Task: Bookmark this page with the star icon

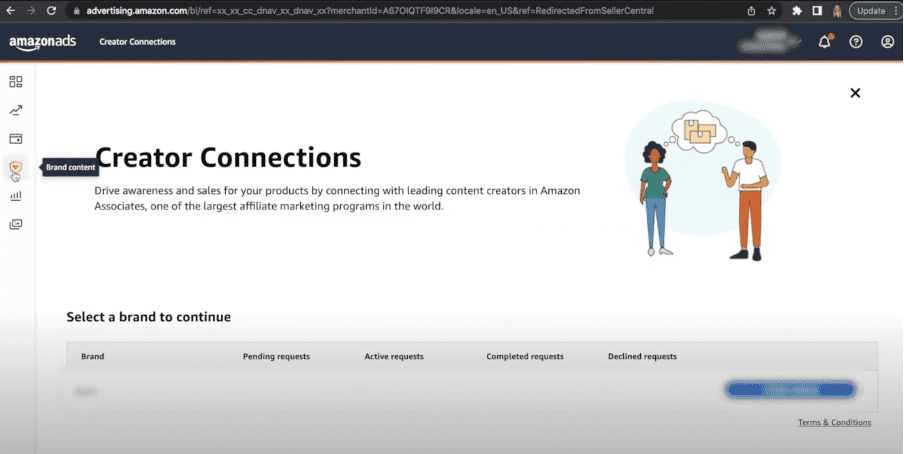Action: (x=773, y=10)
